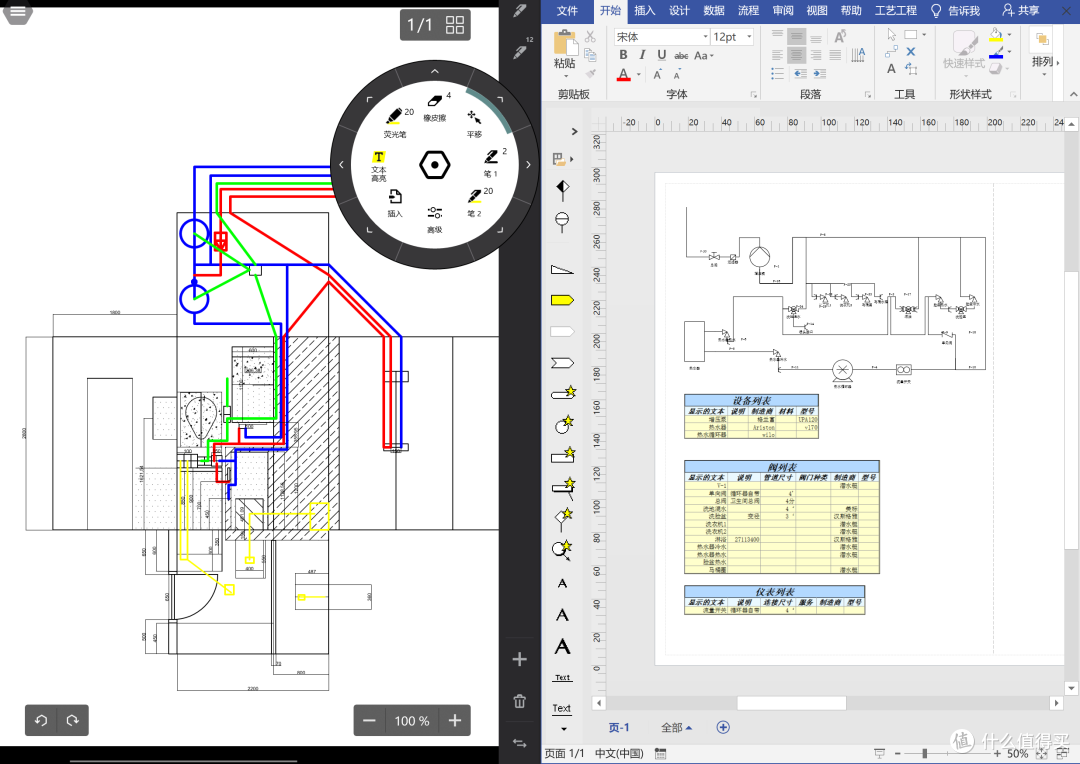Viewport: 1080px width, 764px height.
Task: Select the 平移 pan tool
Action: (x=474, y=123)
